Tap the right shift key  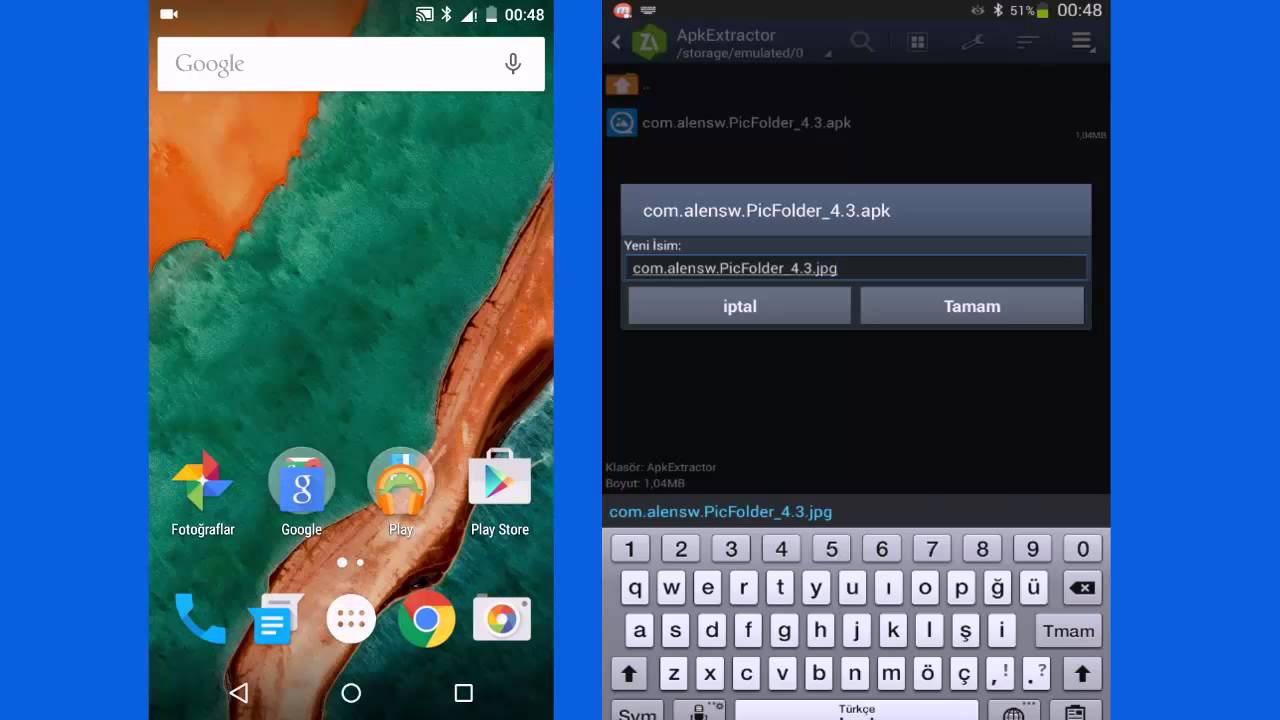click(1082, 674)
